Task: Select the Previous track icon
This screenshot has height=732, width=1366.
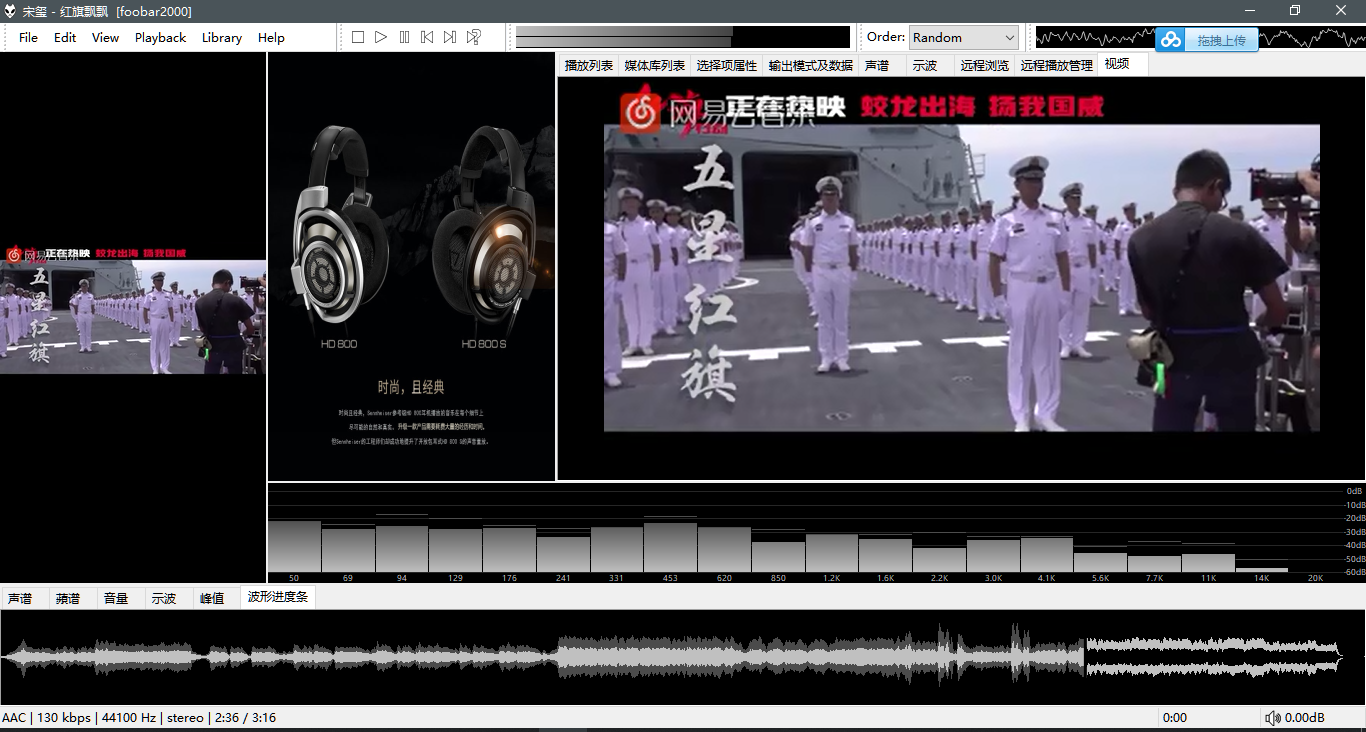Action: 426,36
